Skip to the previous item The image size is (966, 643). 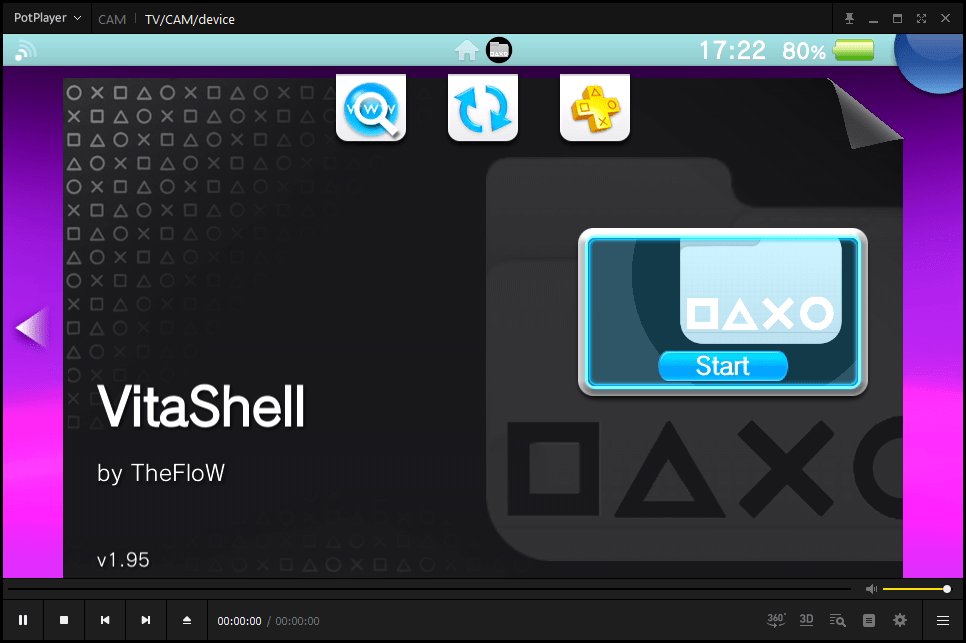[x=105, y=620]
